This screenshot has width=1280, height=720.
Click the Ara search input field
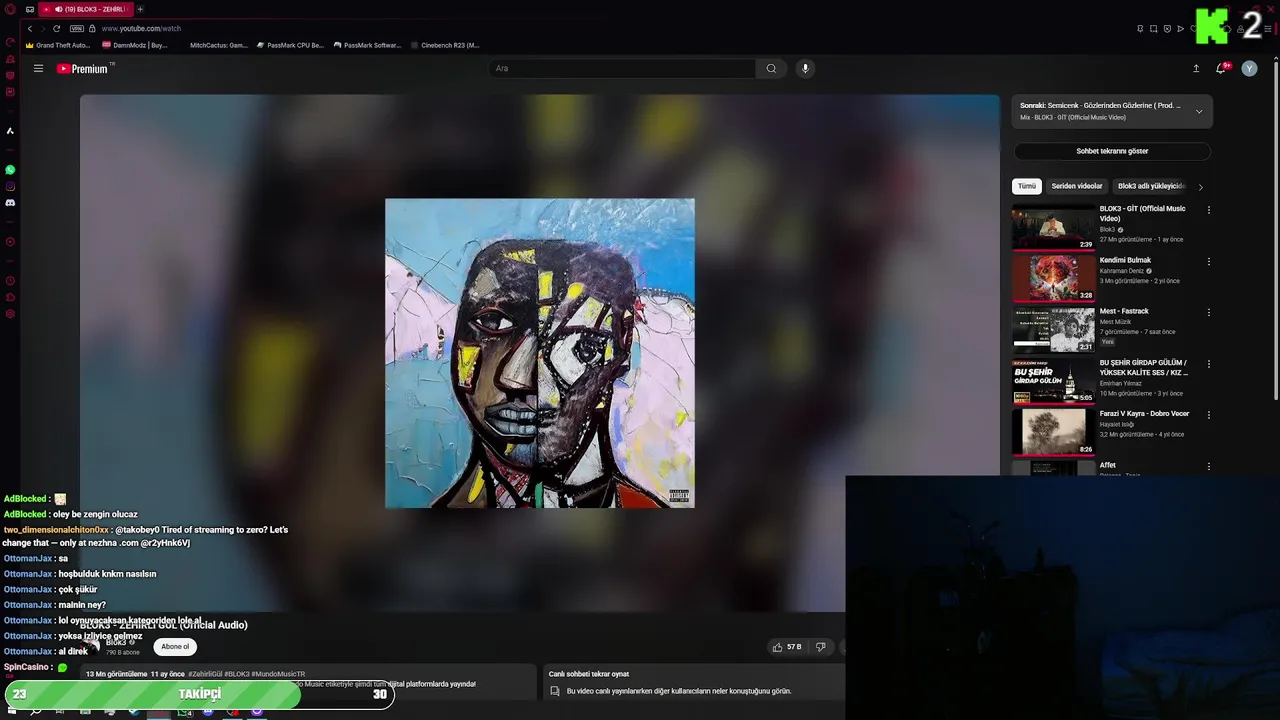coord(622,69)
